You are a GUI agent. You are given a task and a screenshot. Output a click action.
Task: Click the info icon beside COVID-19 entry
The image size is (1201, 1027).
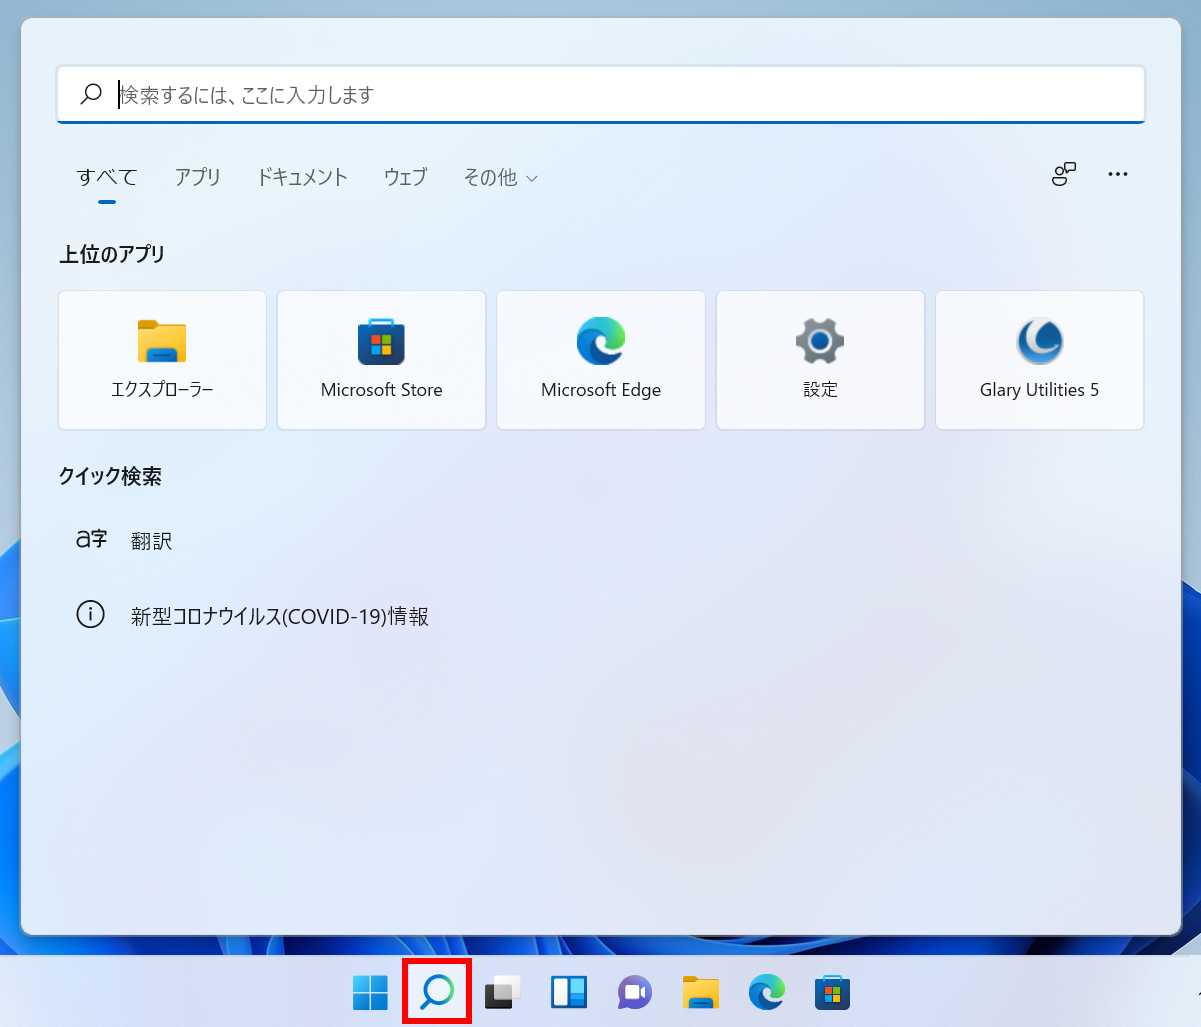point(90,614)
